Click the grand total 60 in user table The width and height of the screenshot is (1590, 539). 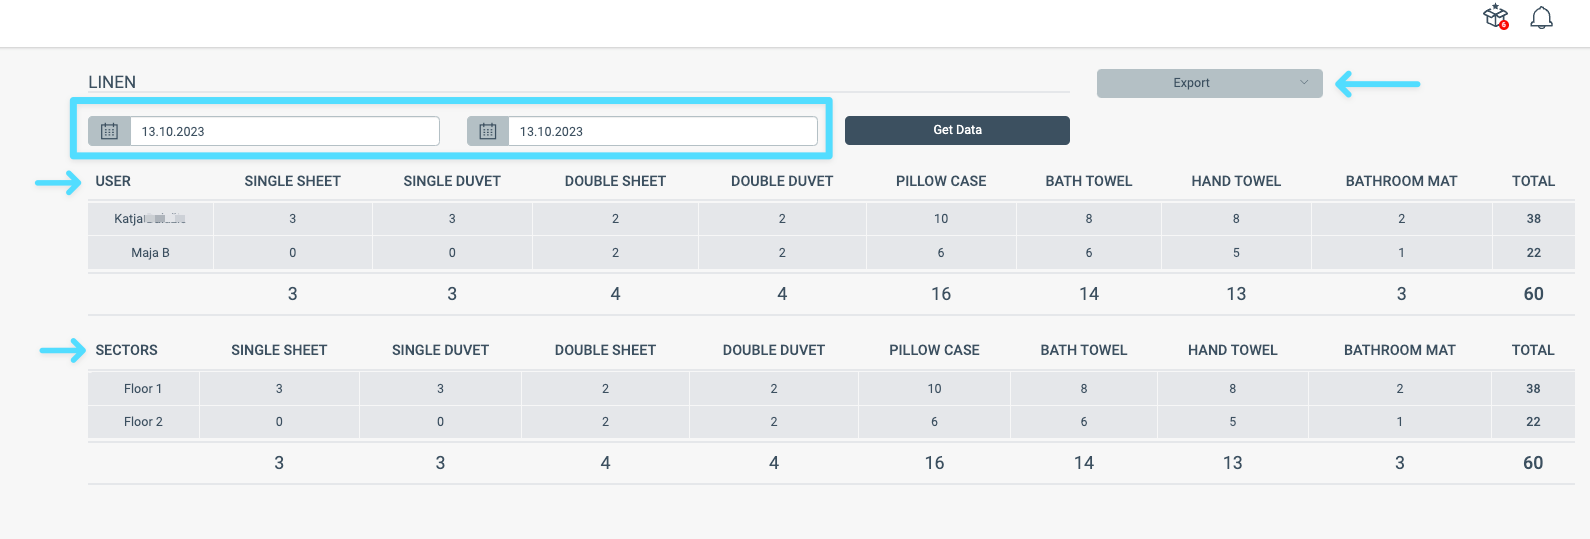point(1534,294)
